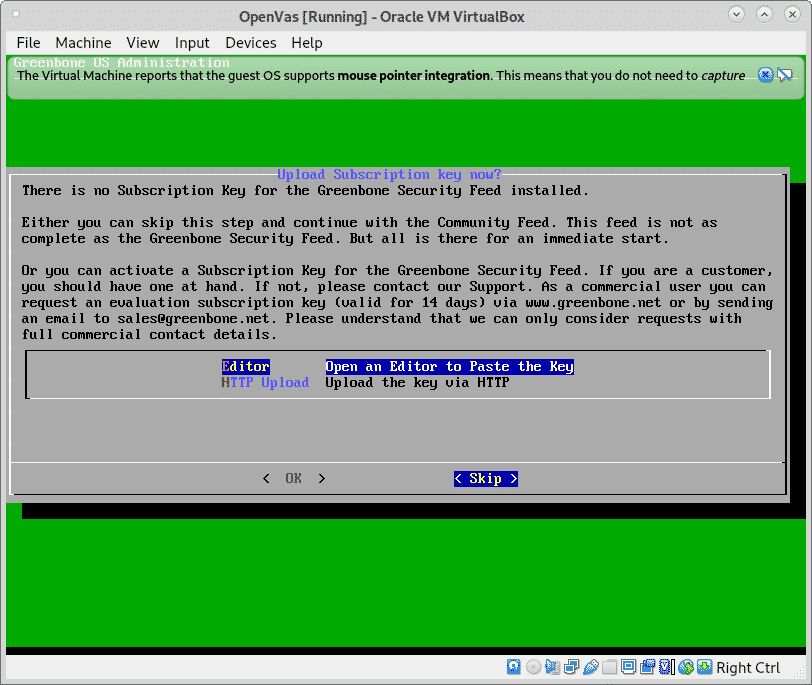This screenshot has height=685, width=812.
Task: Click the Skip button
Action: 486,478
